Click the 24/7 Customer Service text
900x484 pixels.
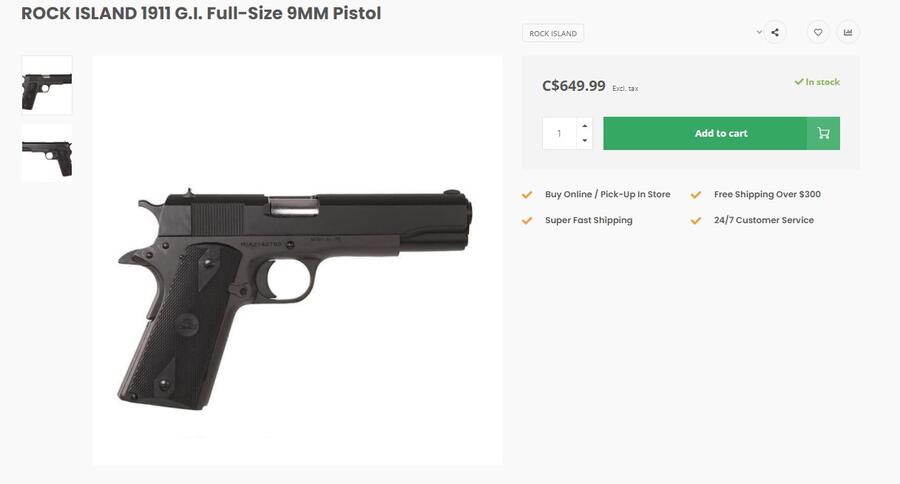coord(763,220)
